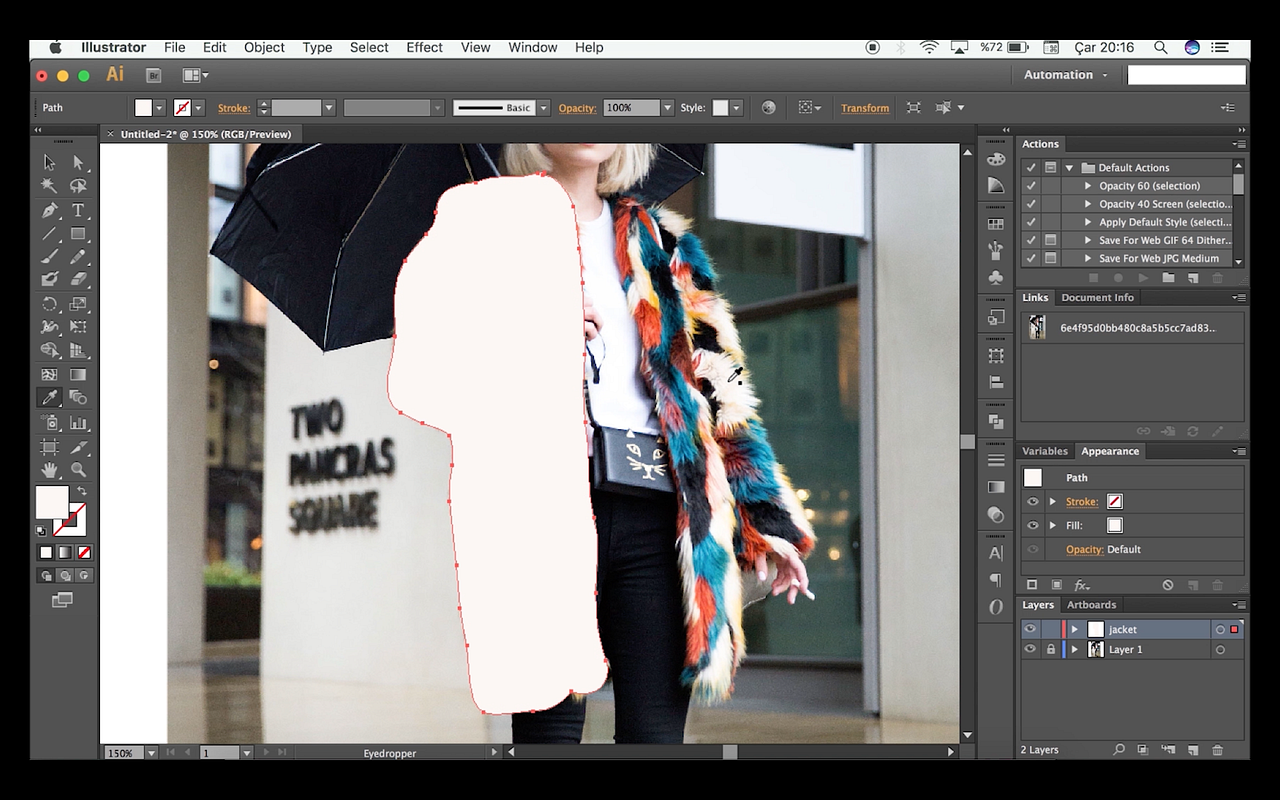Select the jacket layer
The width and height of the screenshot is (1280, 800).
click(x=1122, y=629)
